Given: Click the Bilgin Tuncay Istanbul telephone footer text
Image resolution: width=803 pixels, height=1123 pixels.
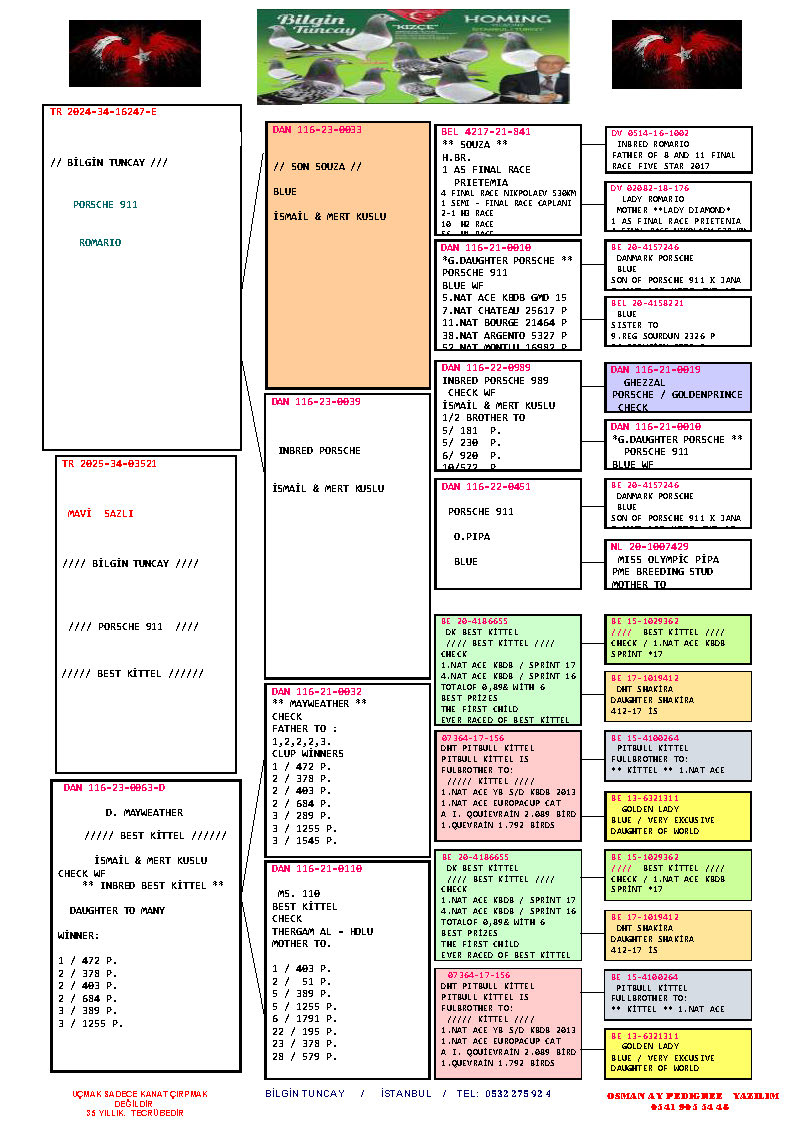Looking at the screenshot, I should tap(408, 1093).
